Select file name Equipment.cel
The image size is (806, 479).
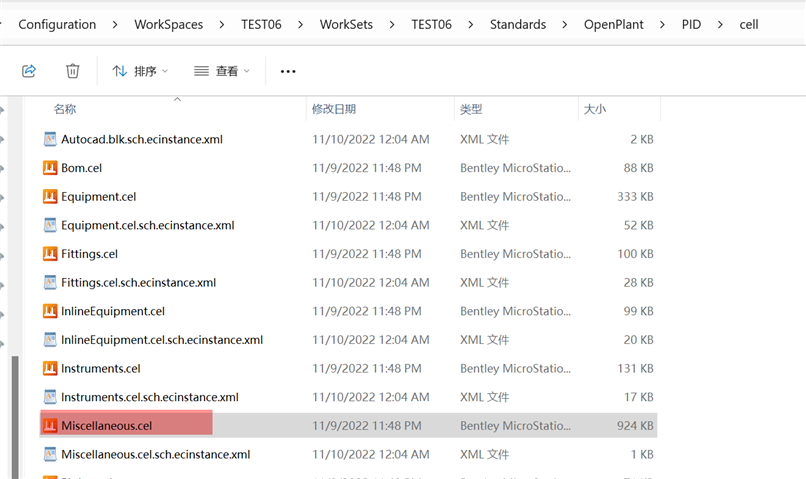tap(99, 197)
